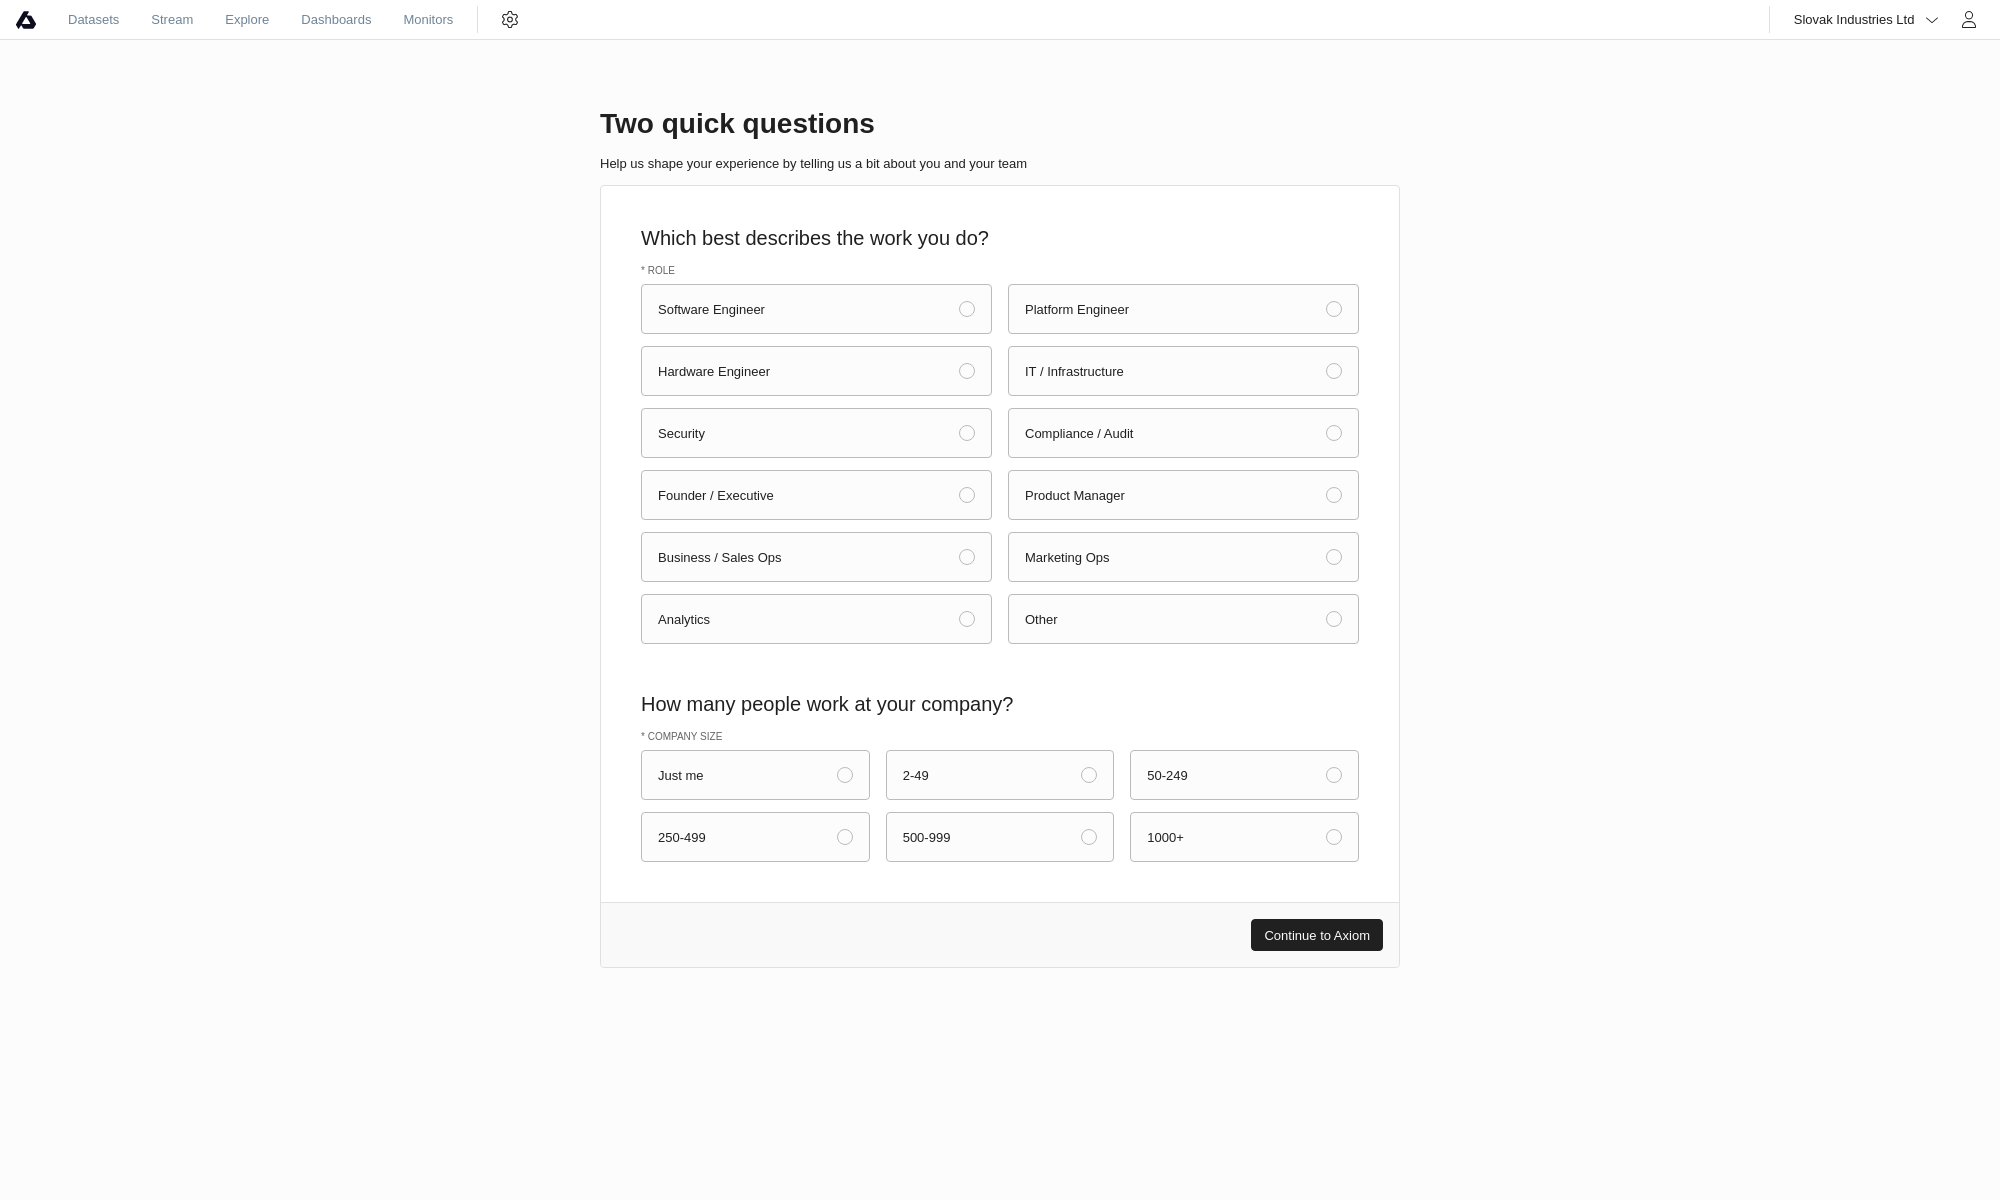Navigate to the Explore section

pos(247,20)
